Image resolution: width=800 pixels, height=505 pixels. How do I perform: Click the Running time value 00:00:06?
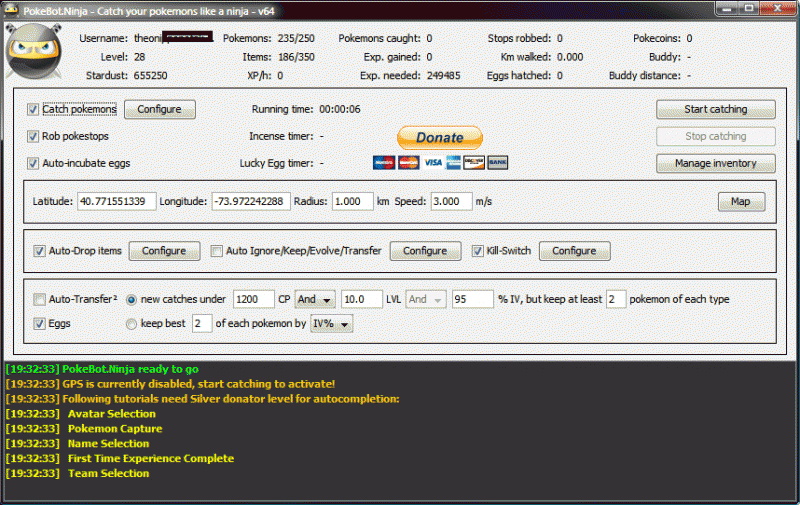click(x=340, y=109)
